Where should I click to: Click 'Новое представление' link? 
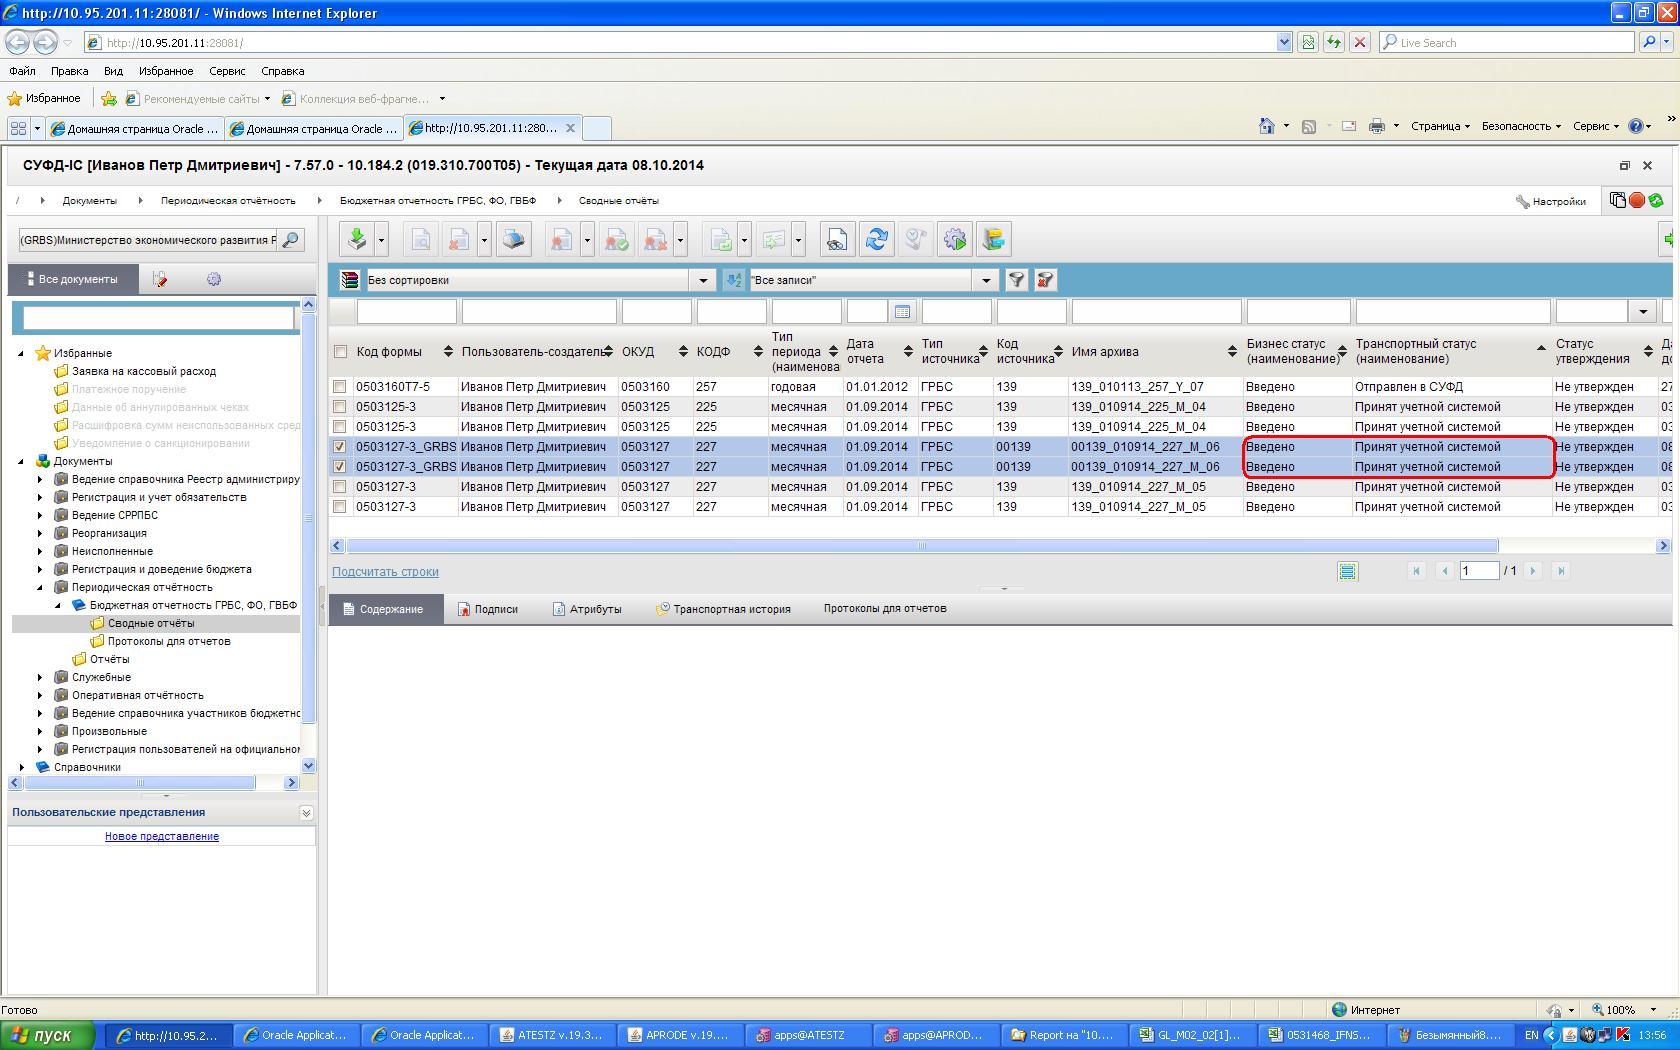[x=162, y=836]
